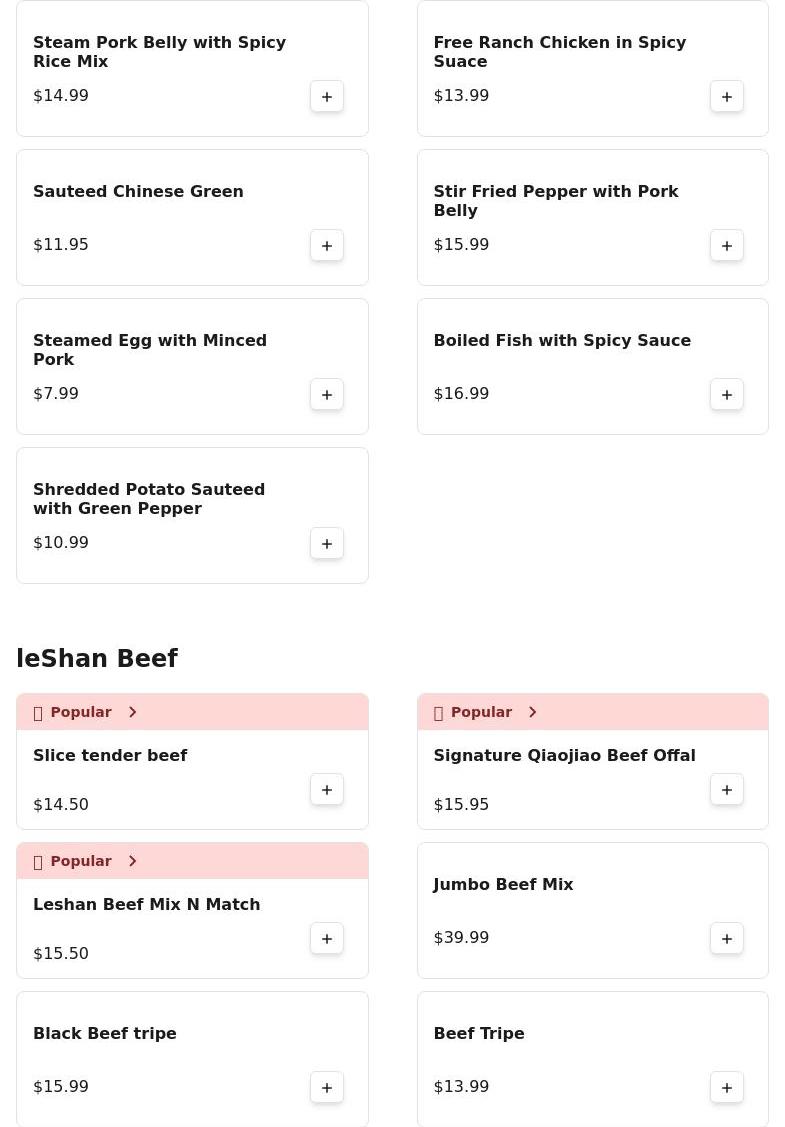This screenshot has width=785, height=1127.
Task: Expand Popular chevron above Signature Qiaojiao Beef Offal
Action: point(532,712)
